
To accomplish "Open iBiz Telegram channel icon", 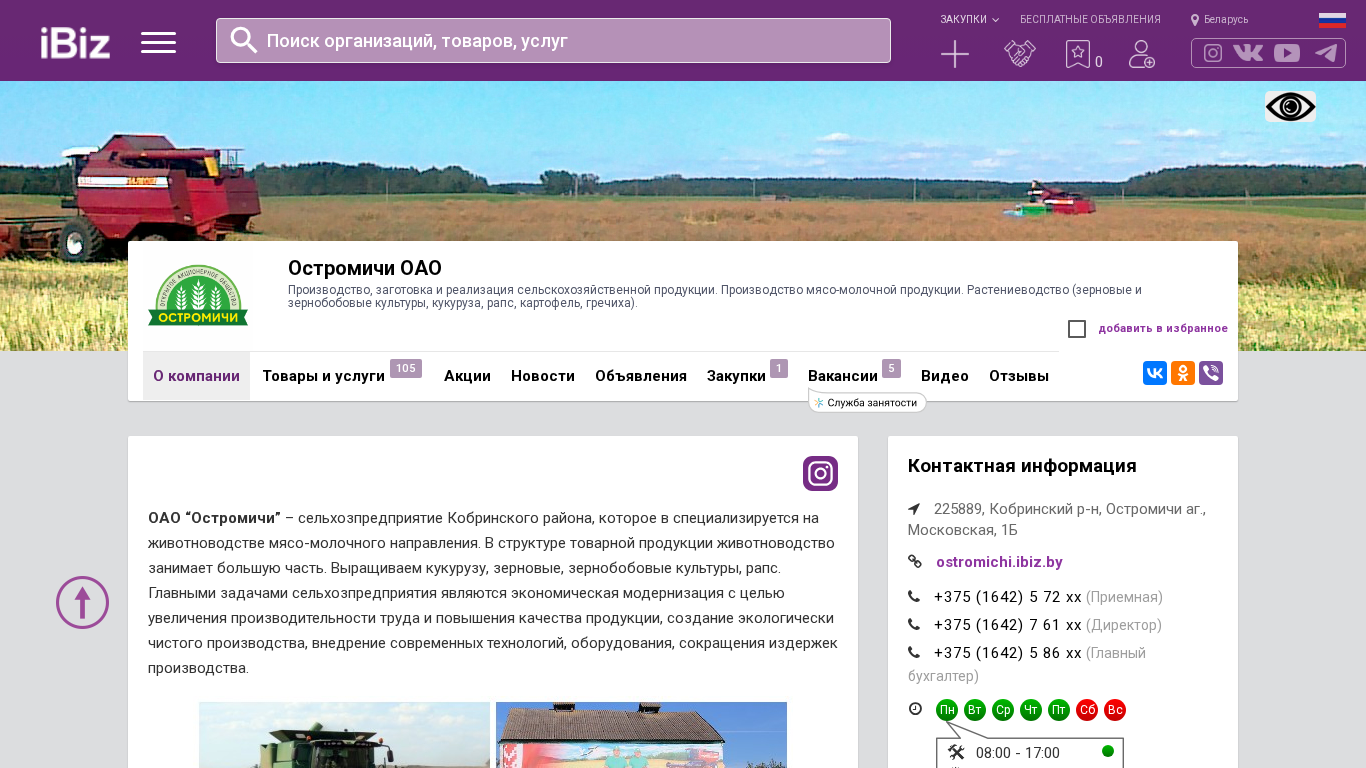I will coord(1326,53).
